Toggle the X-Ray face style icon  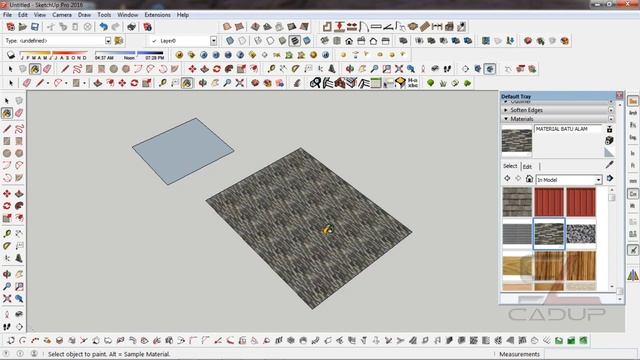click(x=230, y=41)
